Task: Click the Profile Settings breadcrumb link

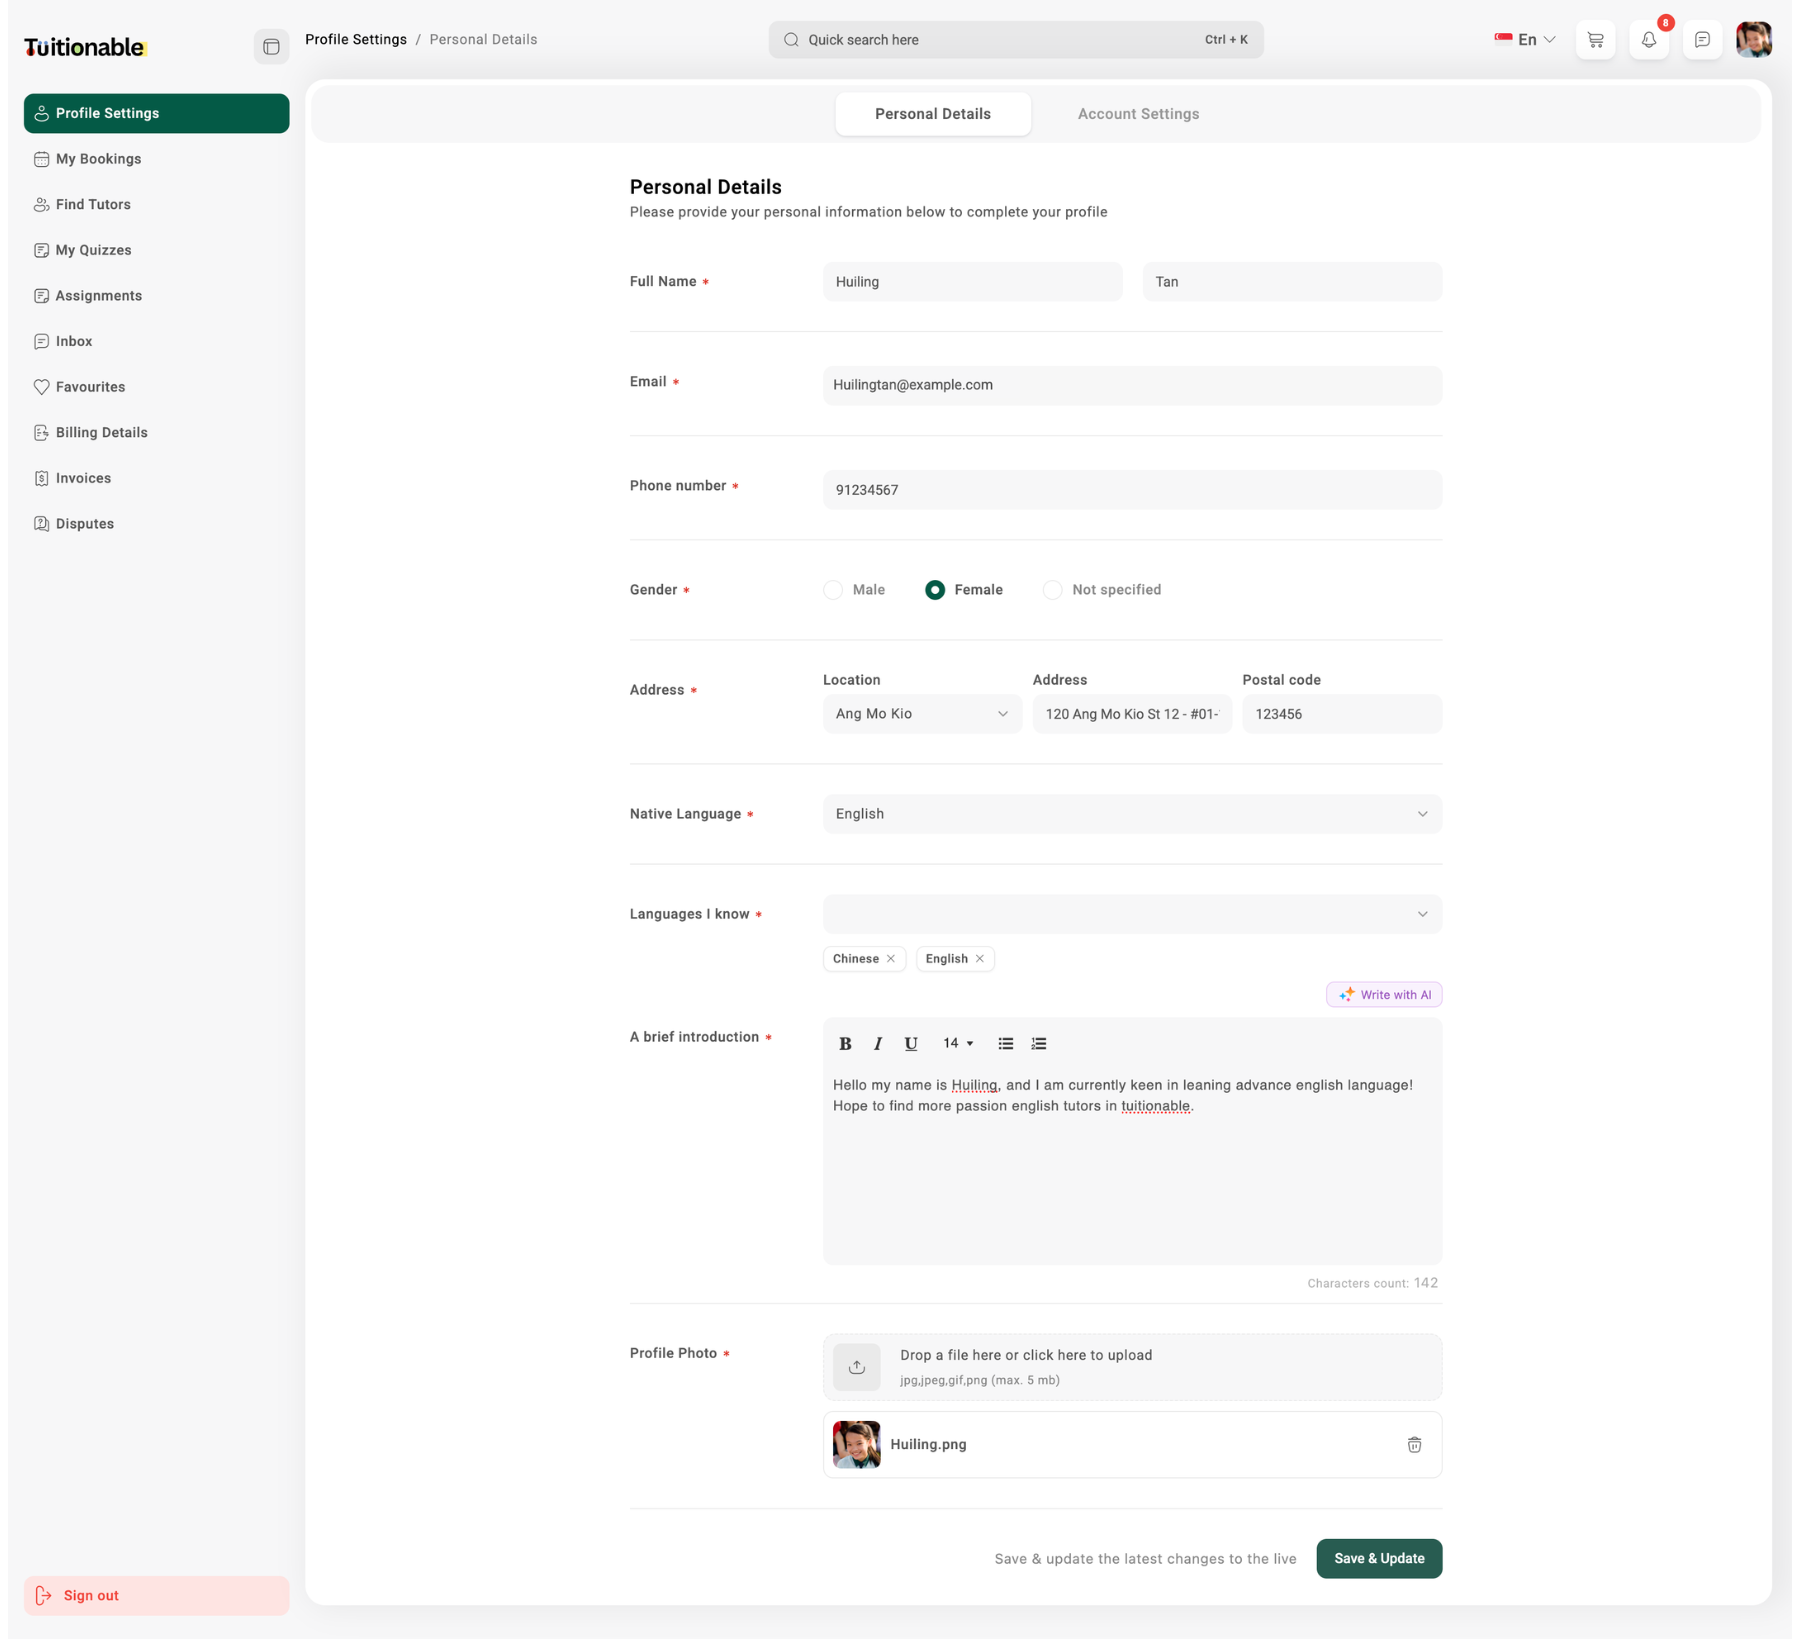Action: [356, 40]
